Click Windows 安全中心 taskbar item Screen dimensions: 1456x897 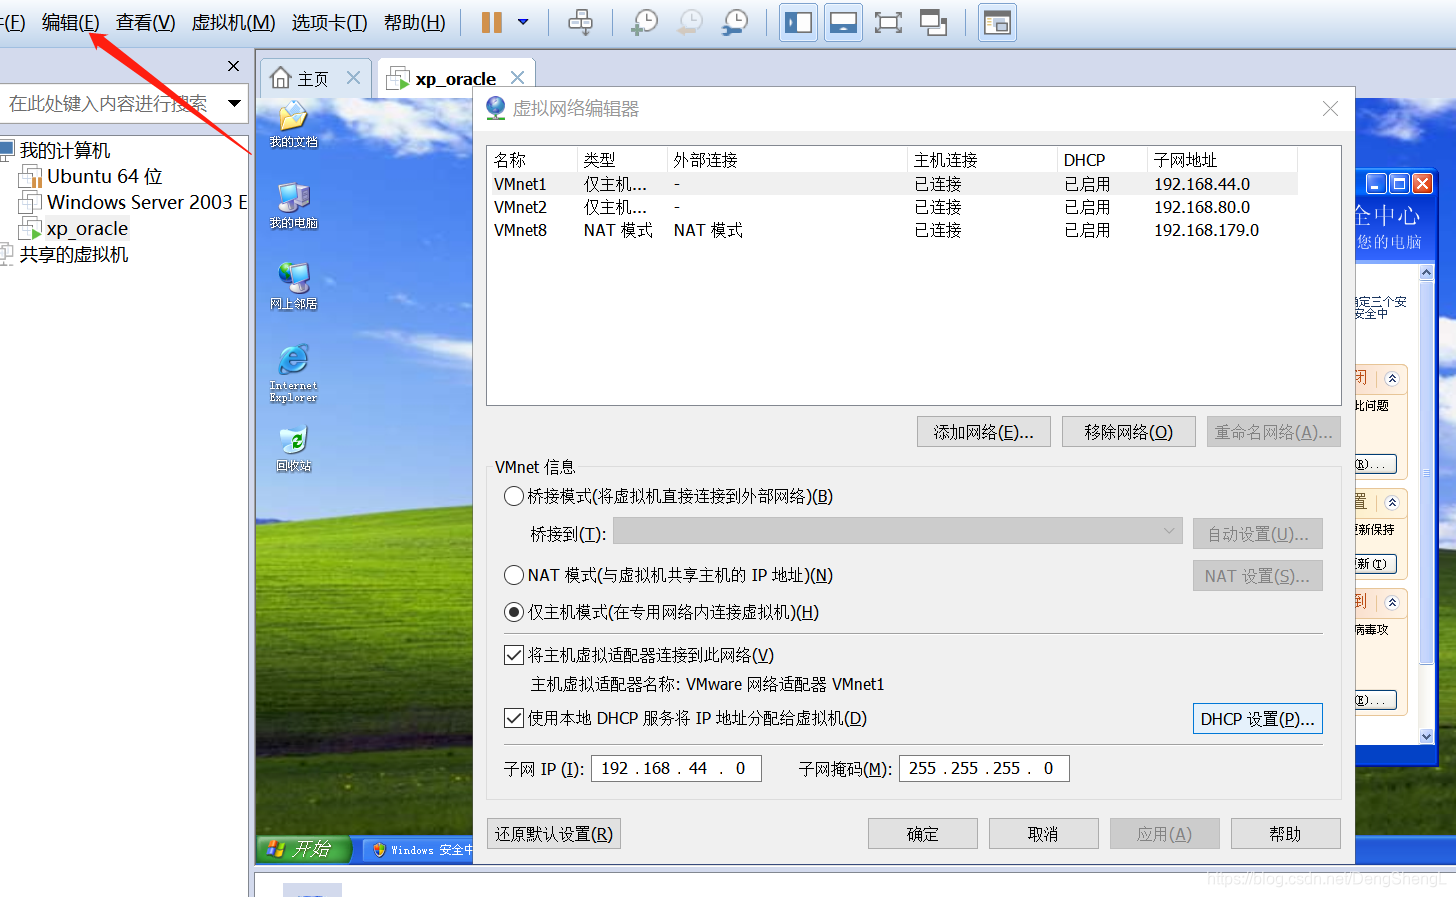point(418,850)
